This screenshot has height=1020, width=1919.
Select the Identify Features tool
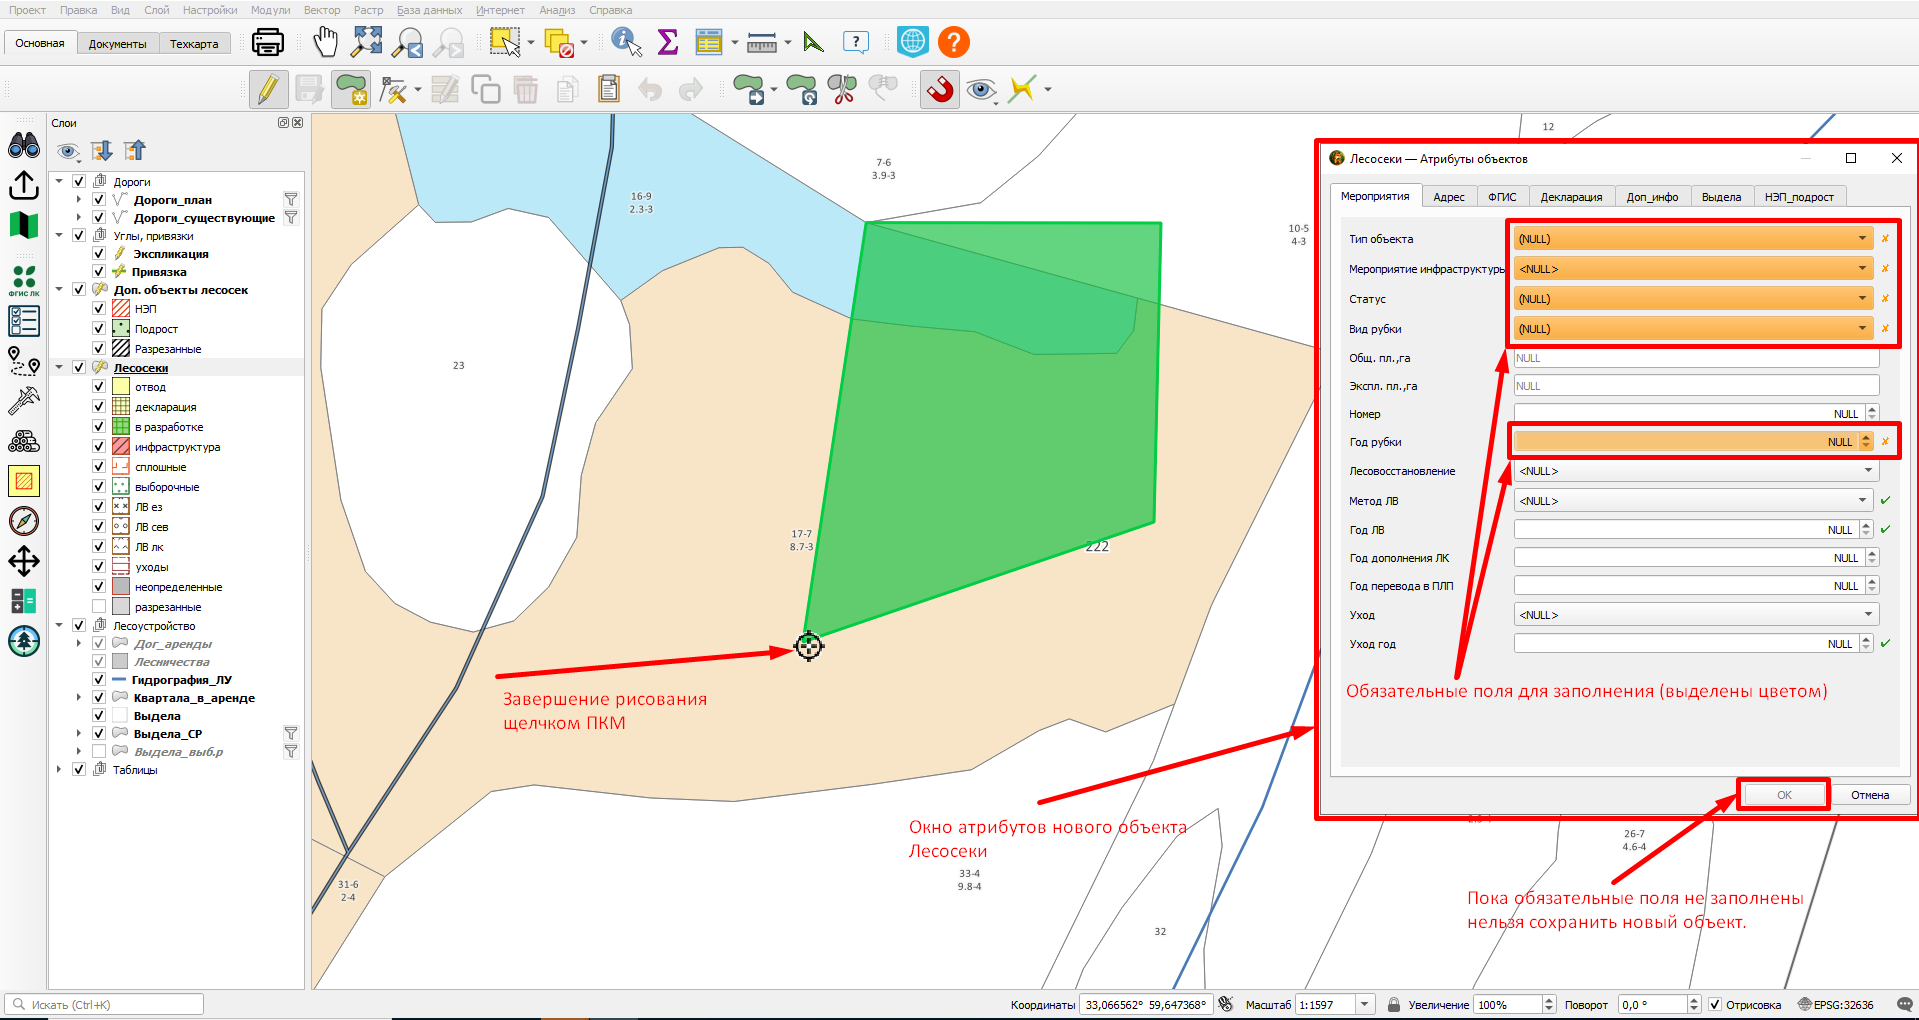626,42
